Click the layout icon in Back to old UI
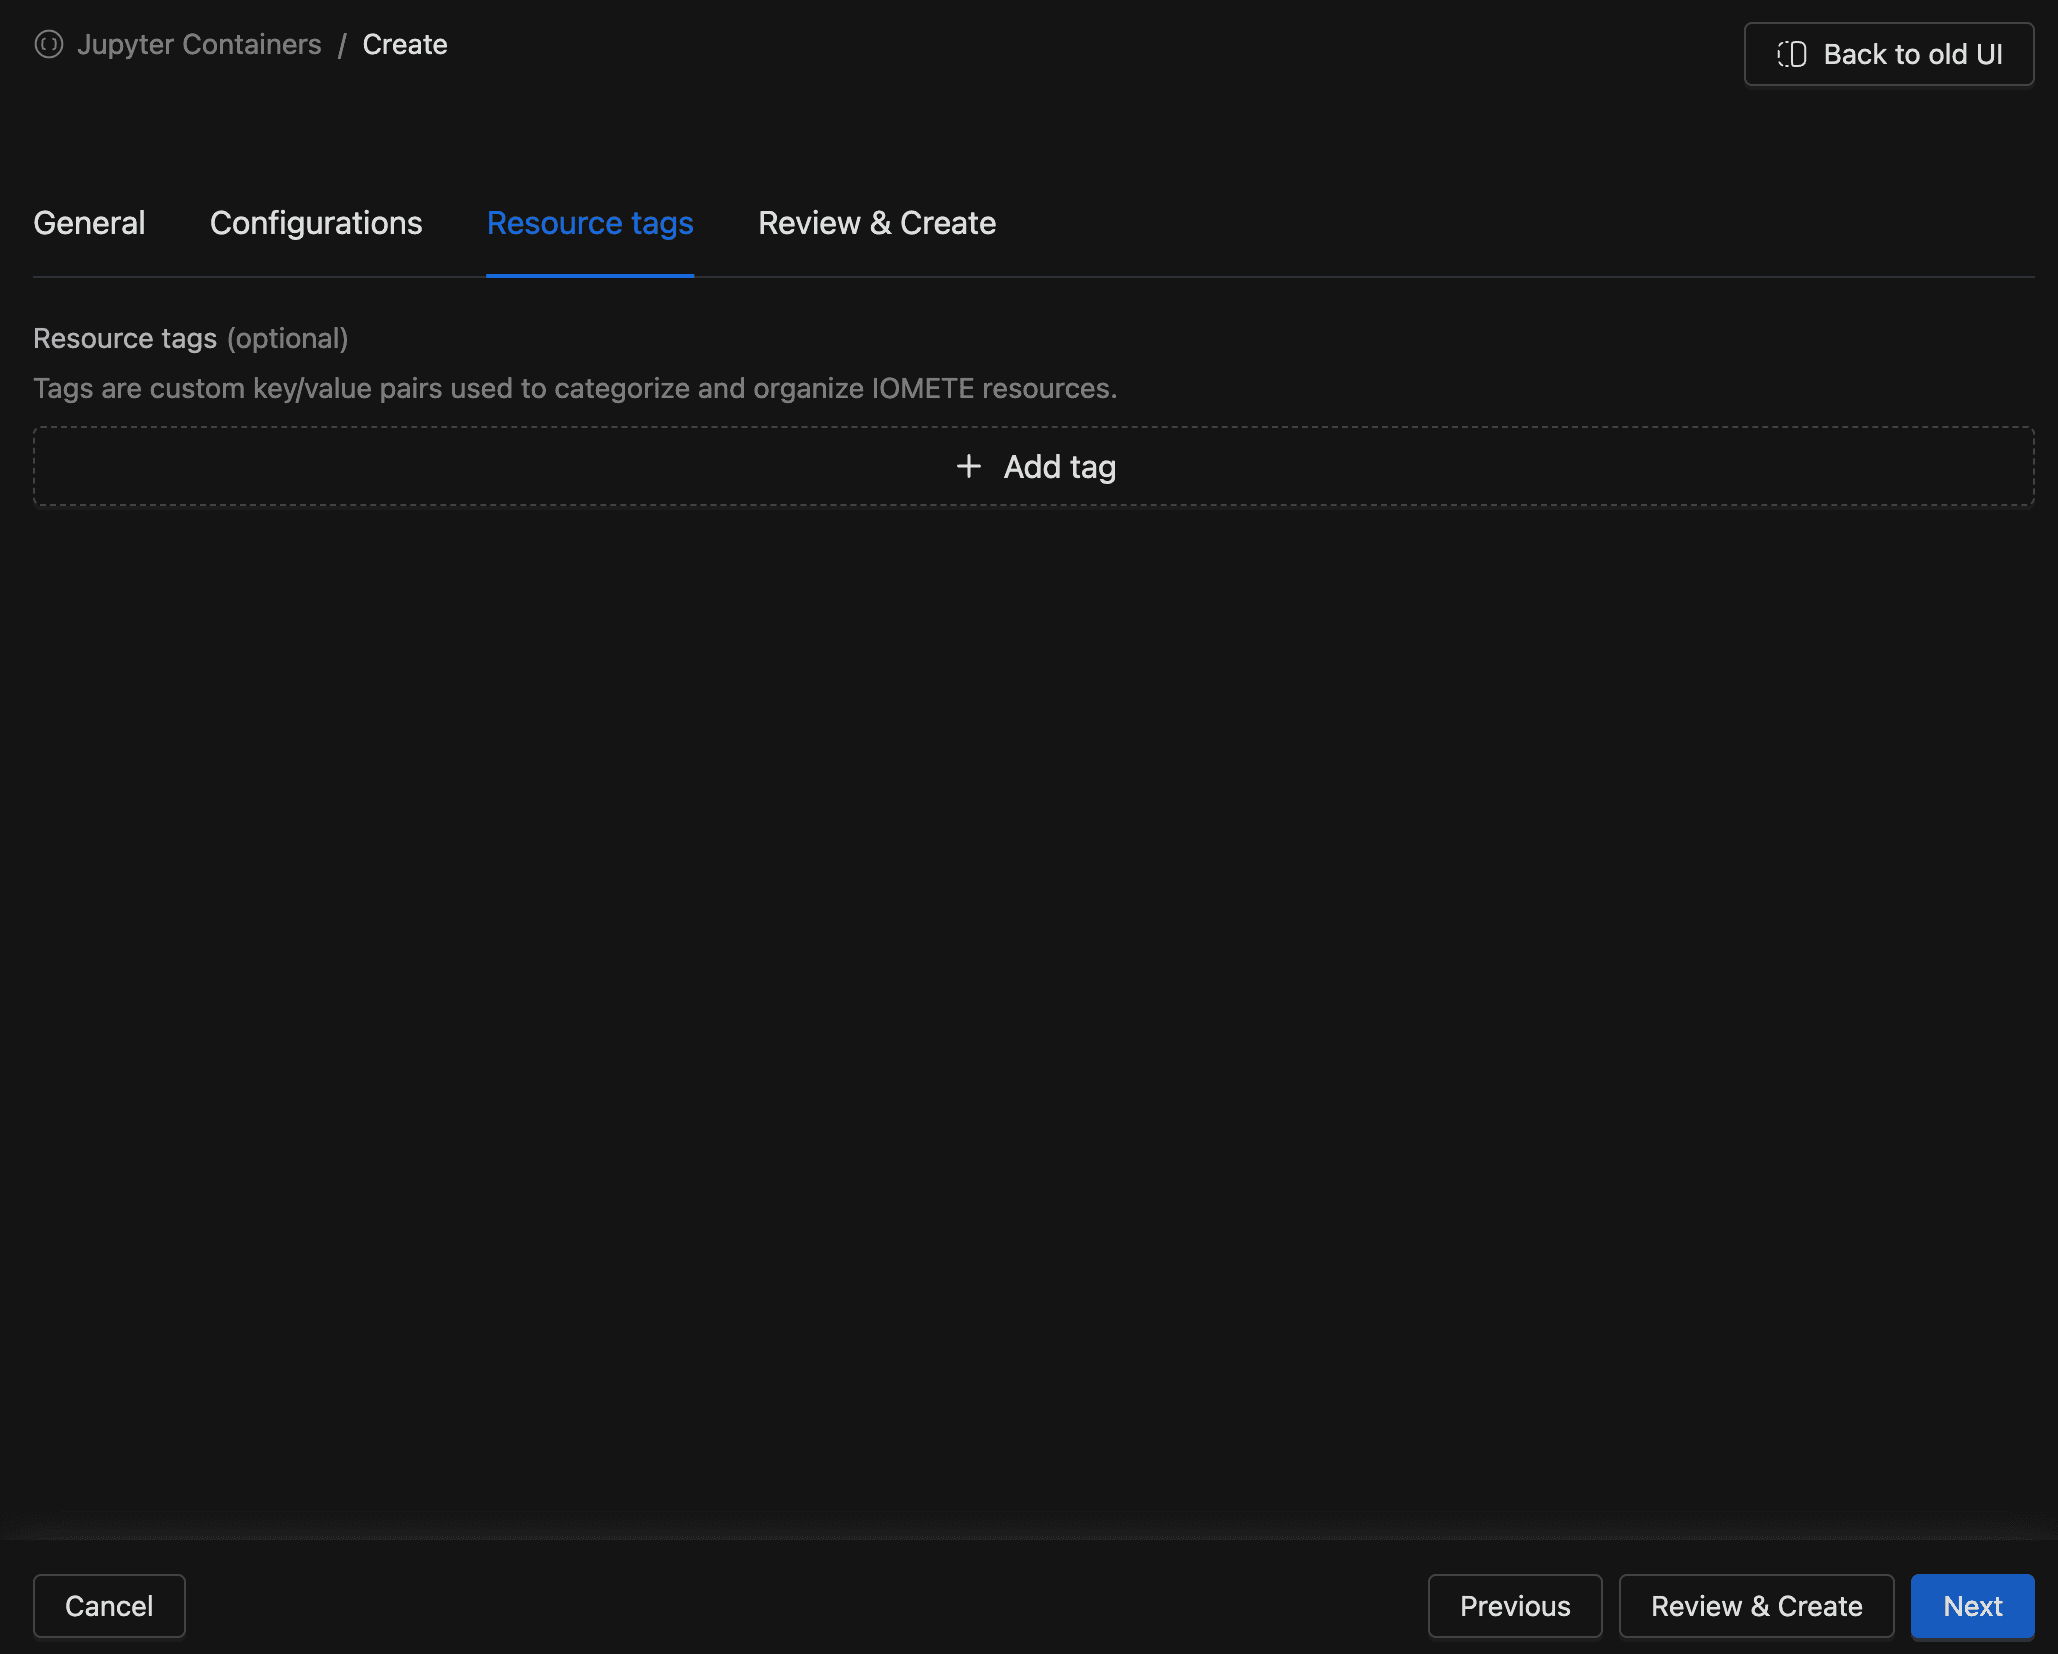 [1791, 54]
